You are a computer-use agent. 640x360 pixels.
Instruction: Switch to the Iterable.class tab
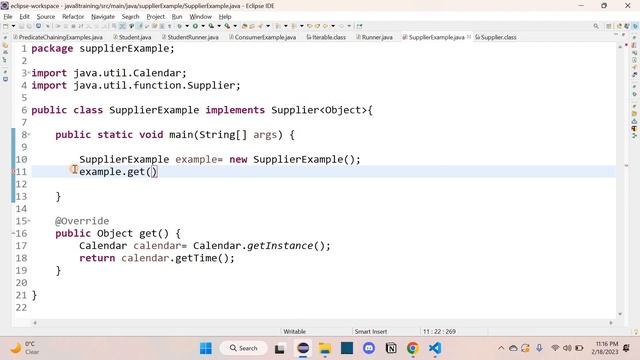(x=326, y=37)
